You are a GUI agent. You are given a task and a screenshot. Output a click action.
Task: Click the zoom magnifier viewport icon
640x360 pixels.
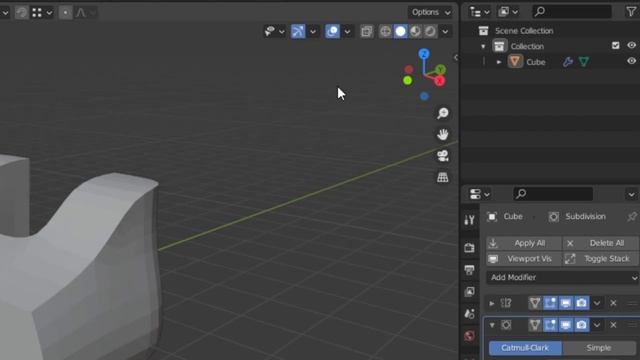click(x=442, y=113)
